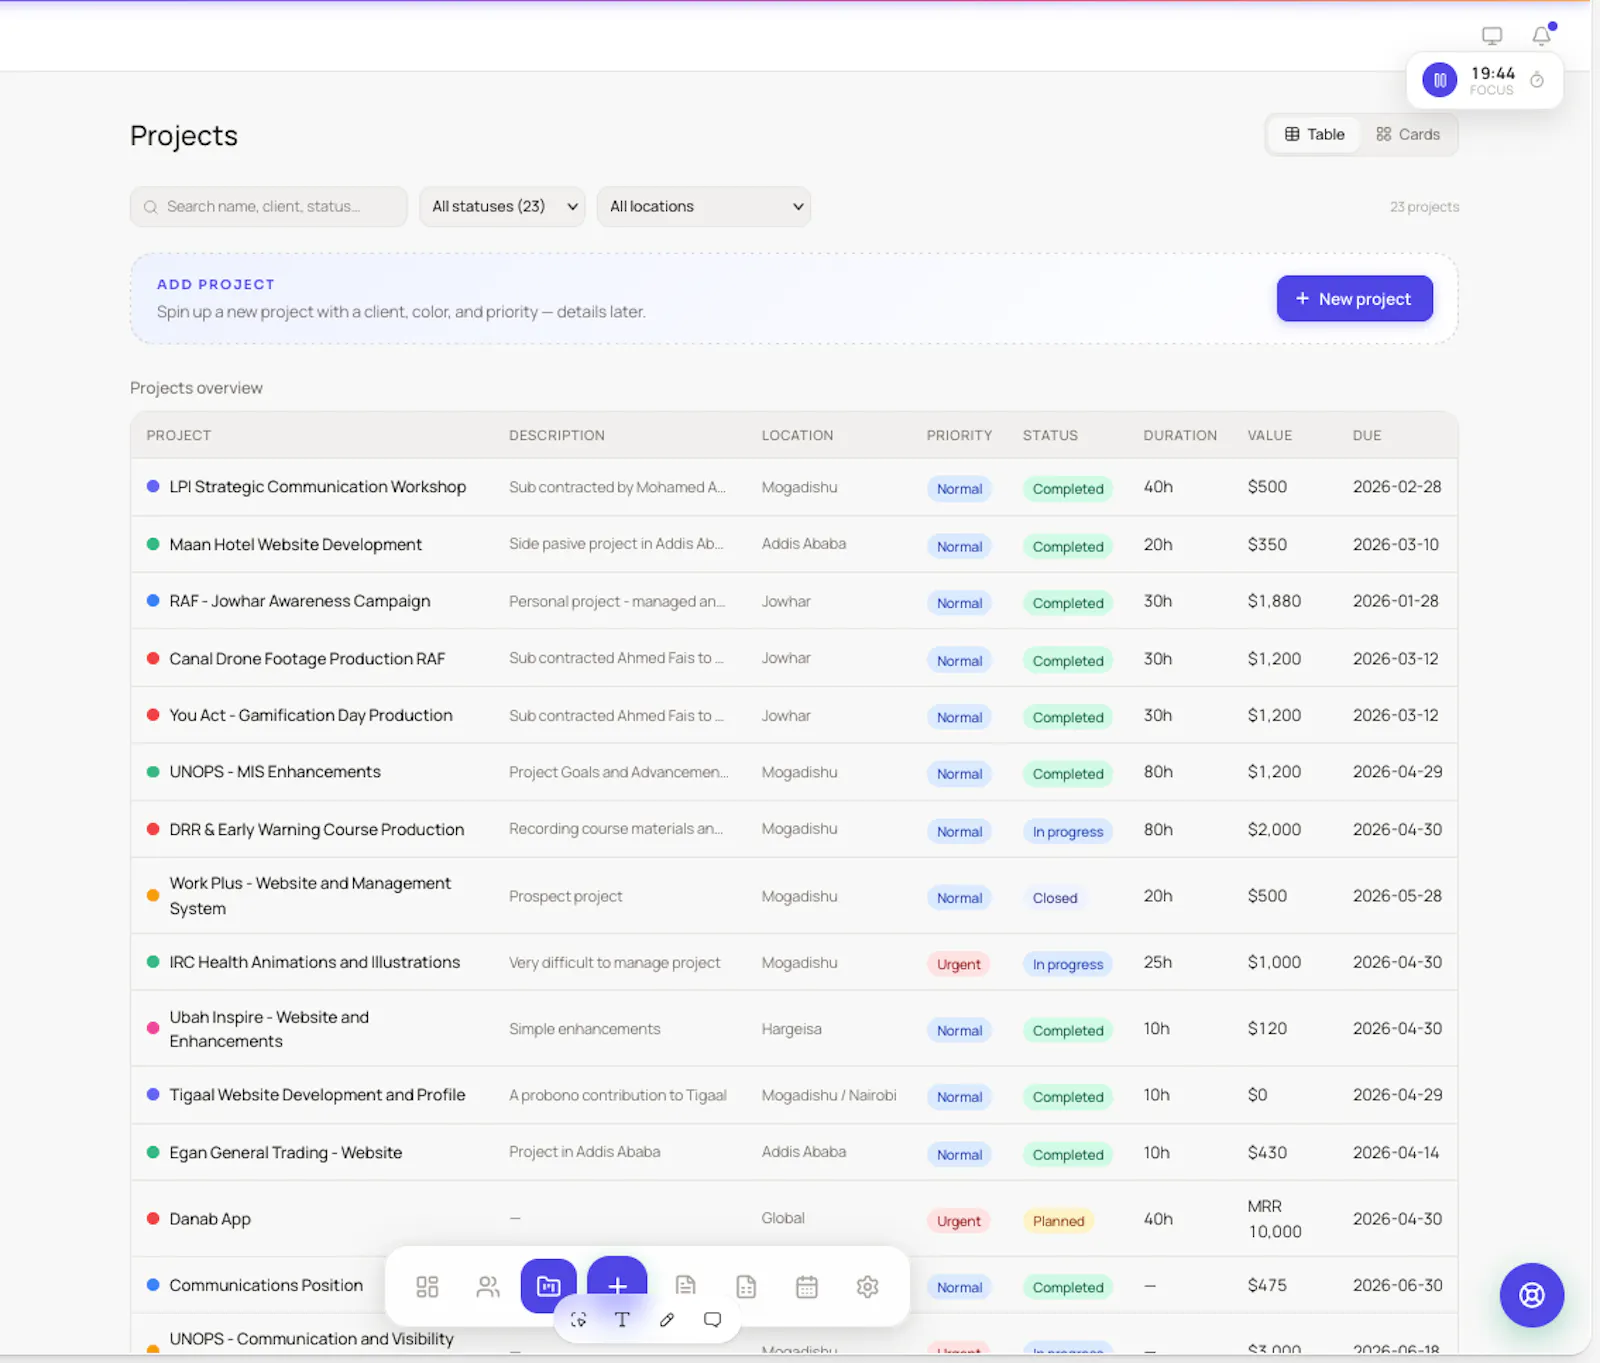Open the notifications bell

click(x=1541, y=36)
